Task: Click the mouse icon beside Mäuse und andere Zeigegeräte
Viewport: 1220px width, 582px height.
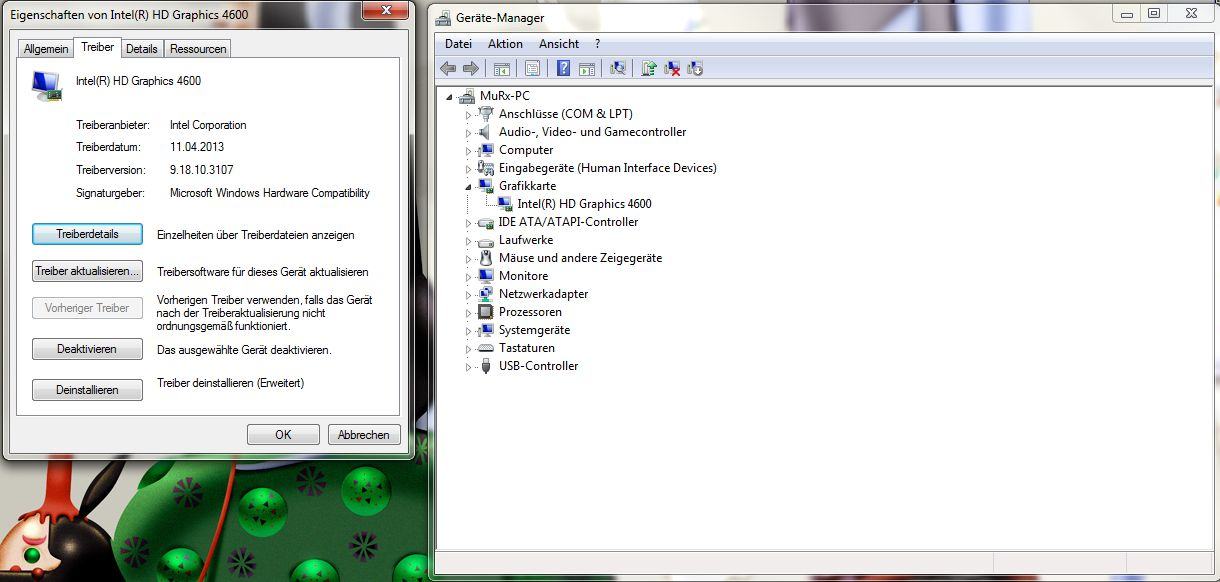Action: click(486, 258)
